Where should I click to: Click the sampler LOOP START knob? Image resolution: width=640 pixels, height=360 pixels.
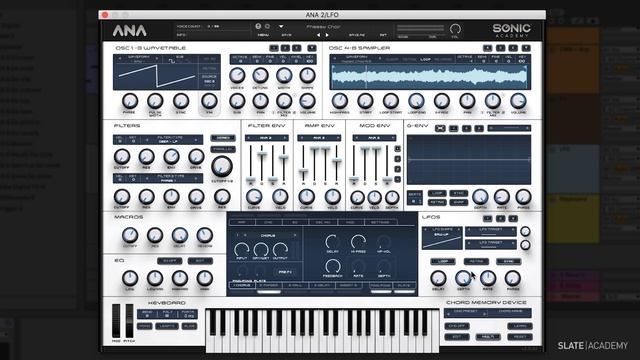tap(391, 101)
